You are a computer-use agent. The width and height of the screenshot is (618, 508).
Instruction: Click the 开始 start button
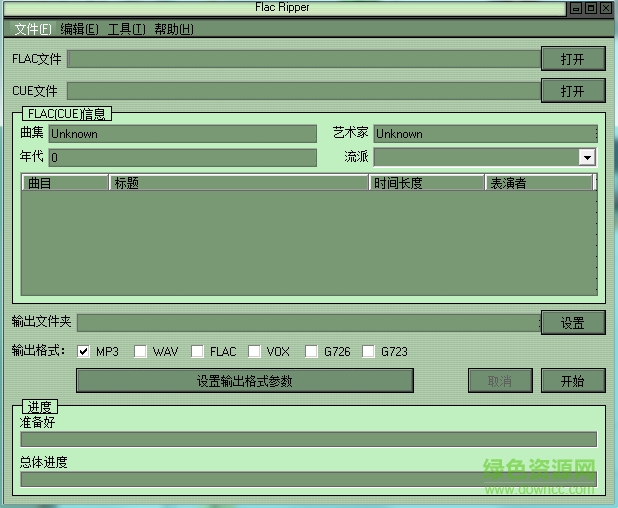tap(573, 381)
